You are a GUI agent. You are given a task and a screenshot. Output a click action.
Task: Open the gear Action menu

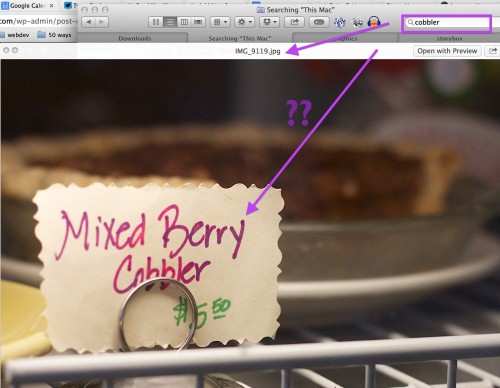245,22
